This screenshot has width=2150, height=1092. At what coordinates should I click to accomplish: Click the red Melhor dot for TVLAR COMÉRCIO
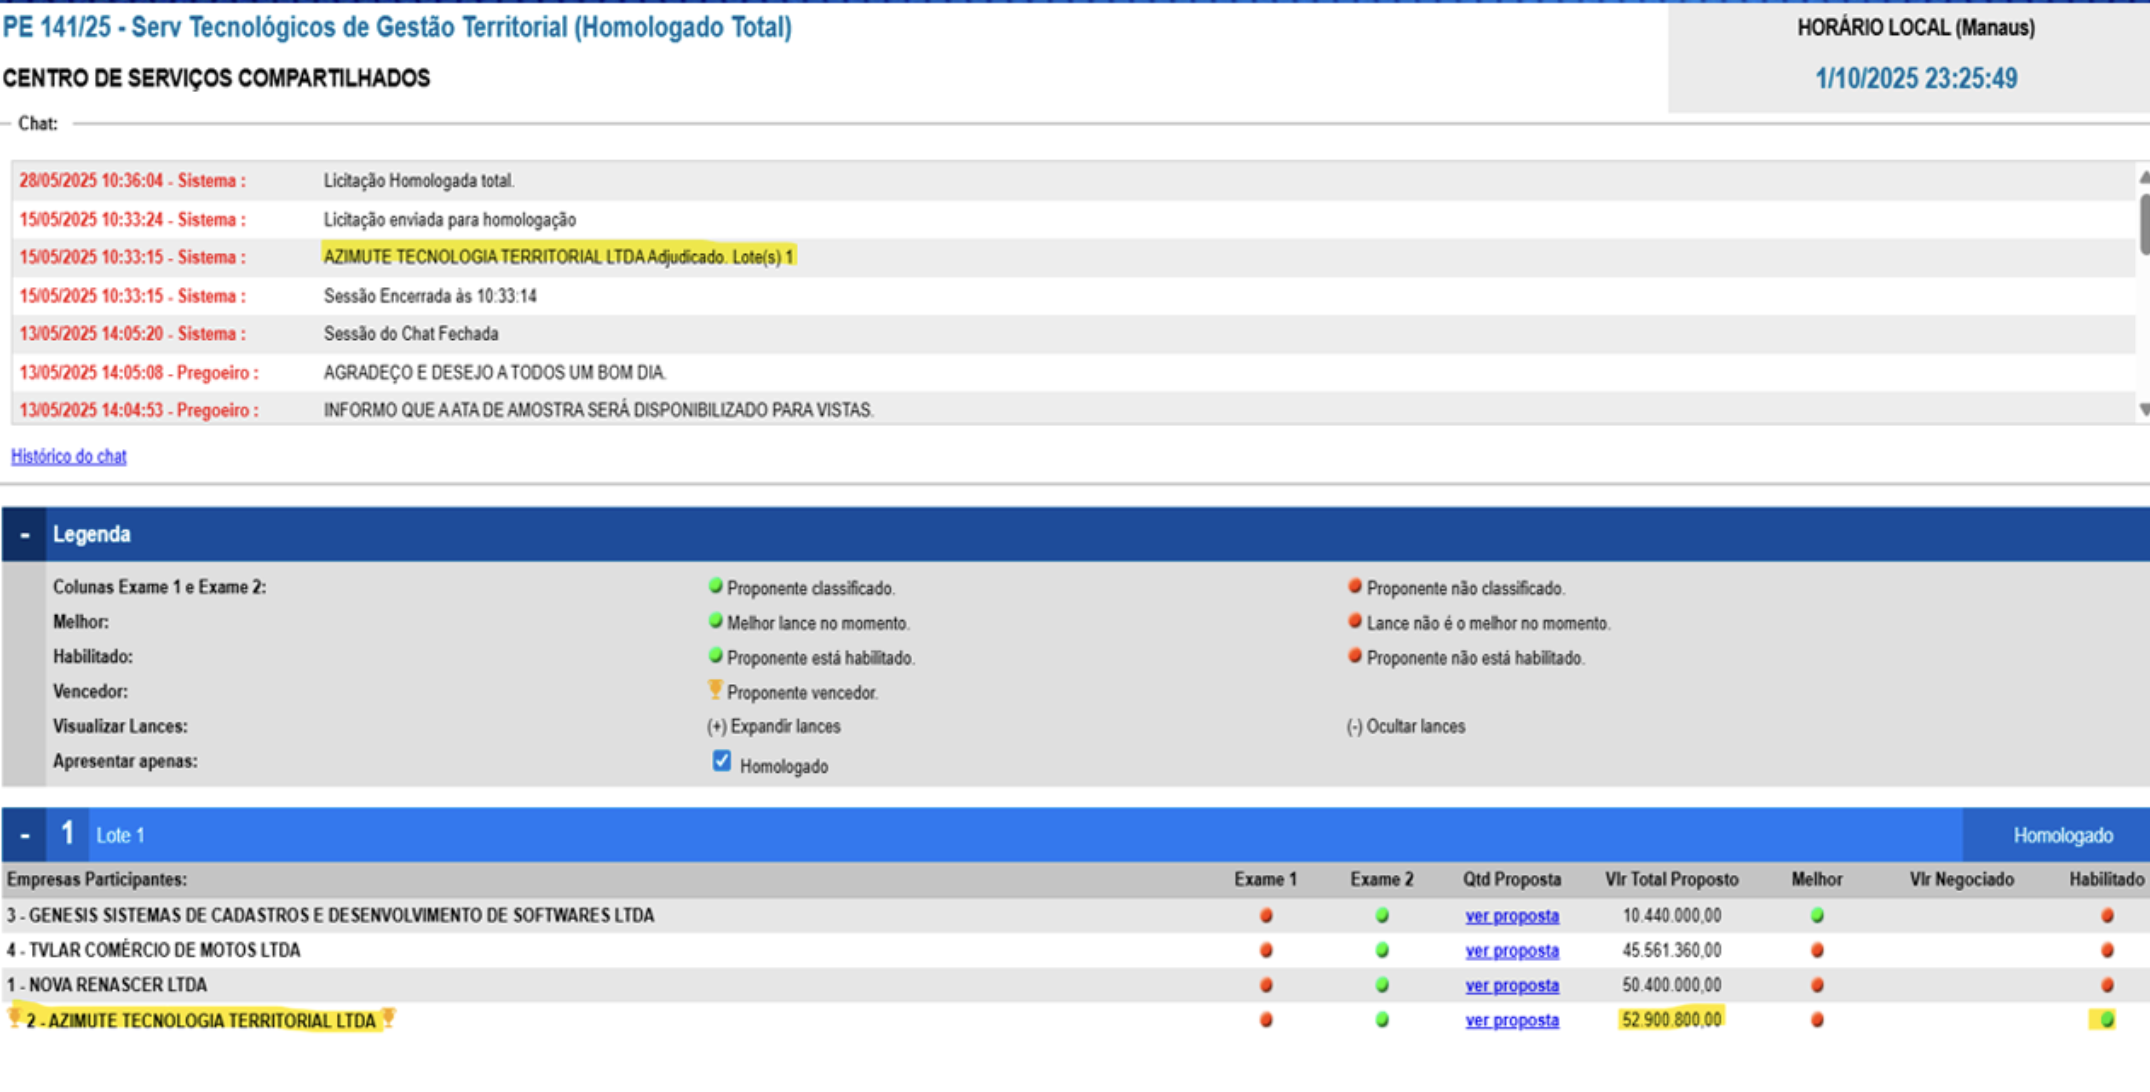(1817, 950)
